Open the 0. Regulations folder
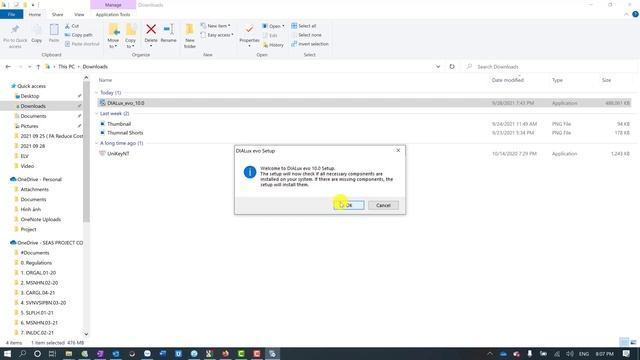Viewport: 640px width, 360px height. pos(36,262)
